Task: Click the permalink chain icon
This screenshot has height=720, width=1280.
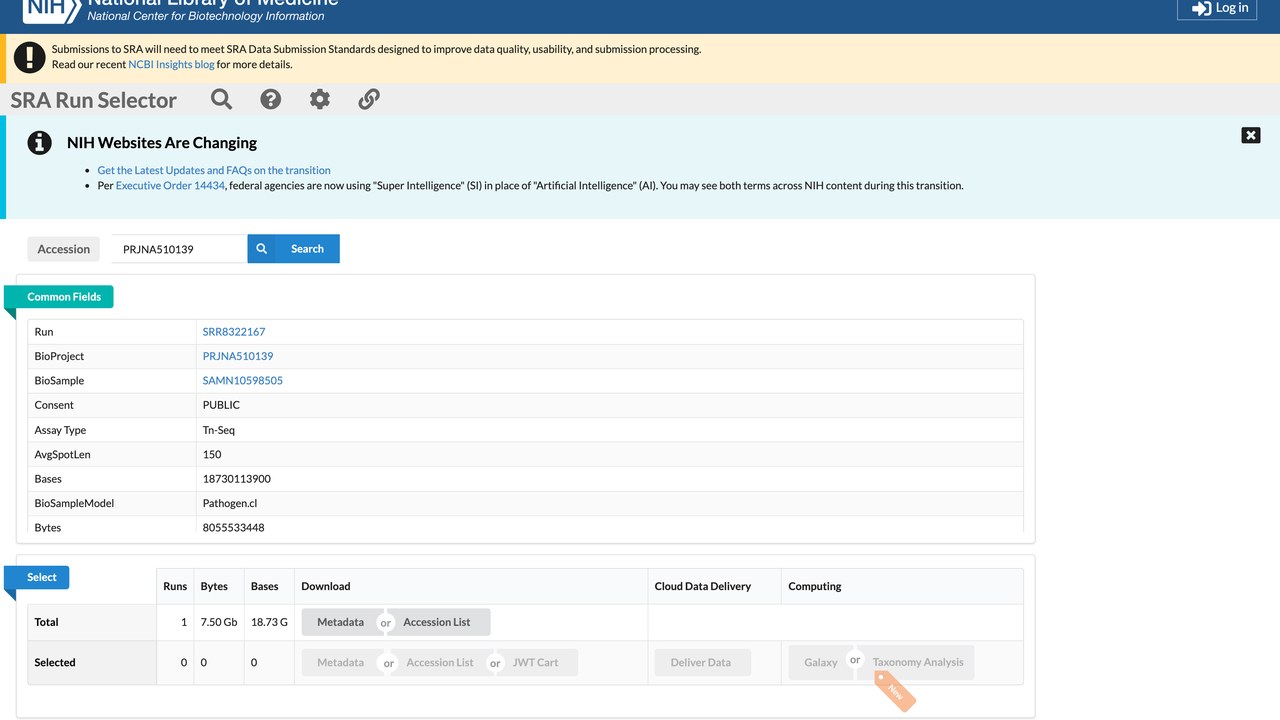Action: click(x=369, y=99)
